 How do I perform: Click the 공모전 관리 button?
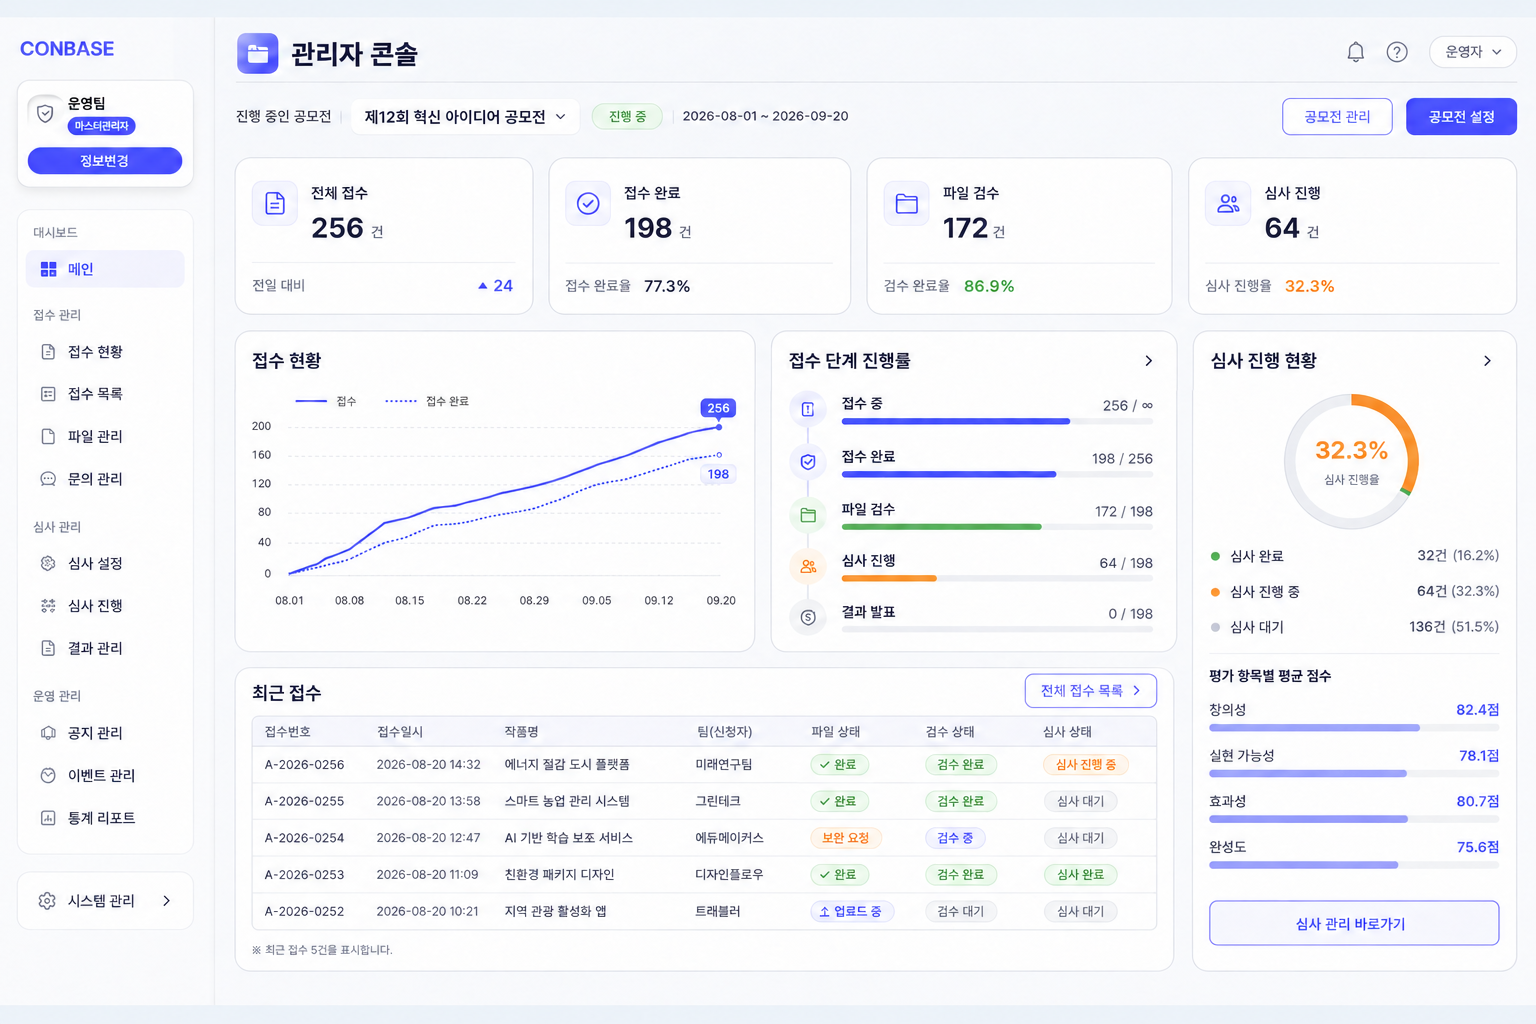(x=1337, y=117)
